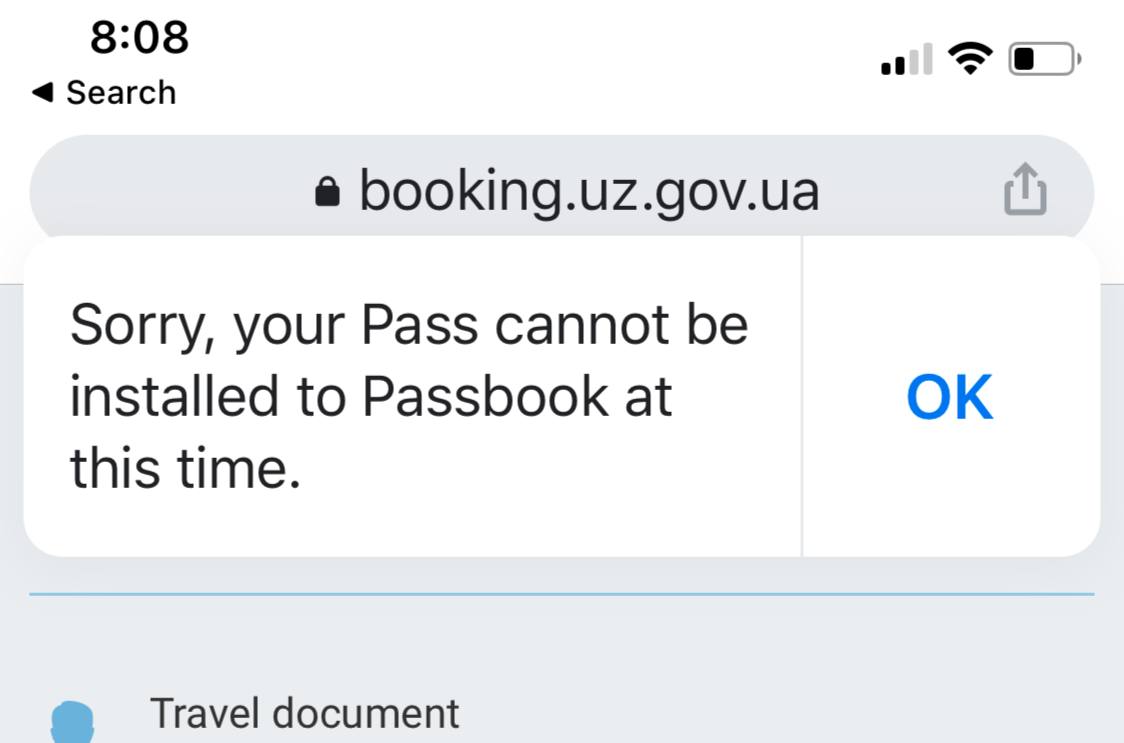Tap the cellular signal bars
The width and height of the screenshot is (1124, 743).
907,59
